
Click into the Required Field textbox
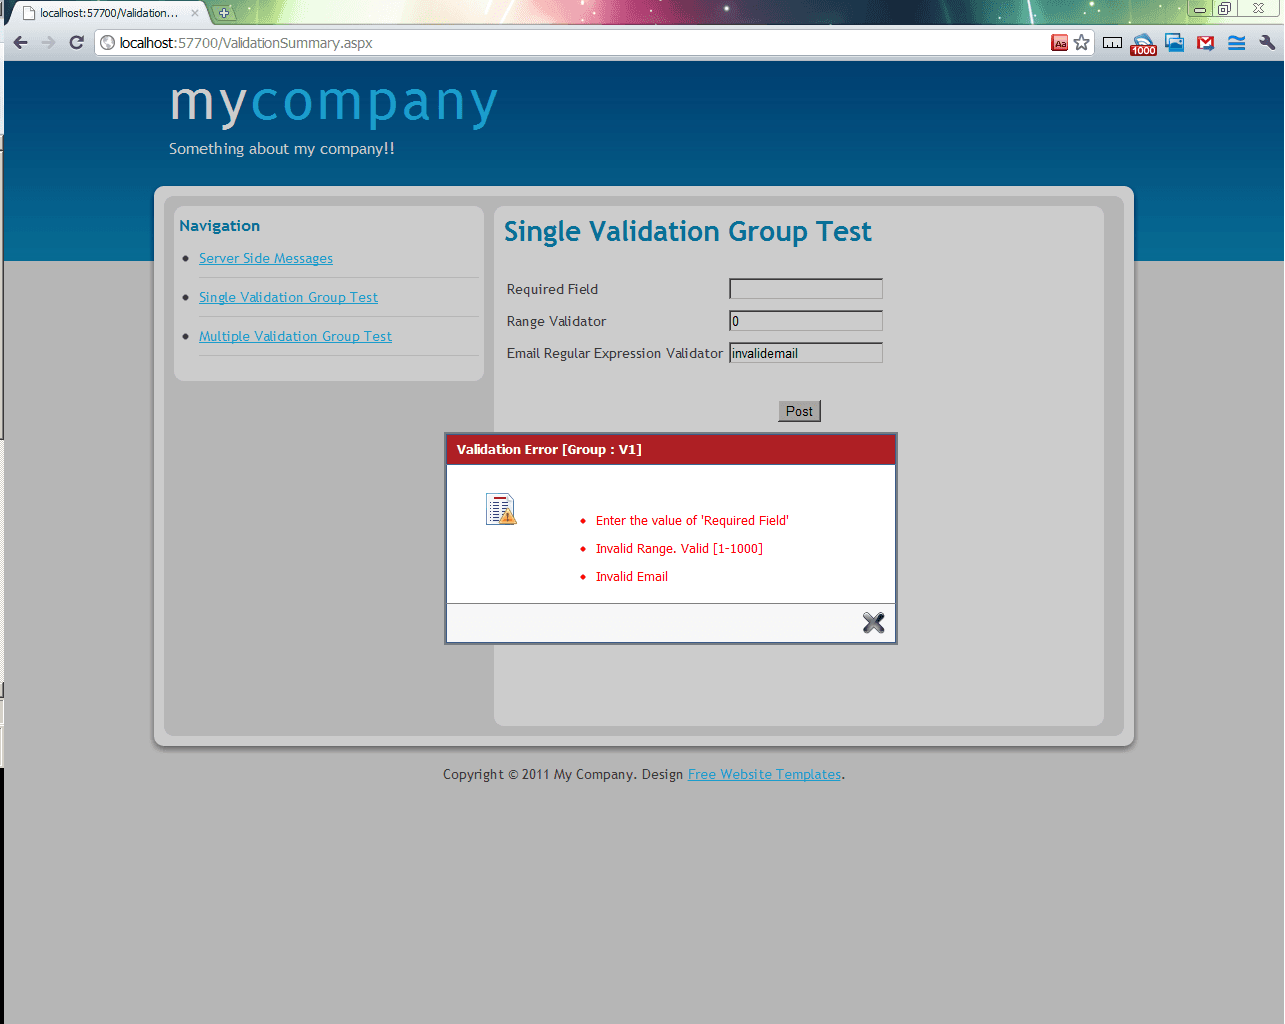(x=805, y=289)
